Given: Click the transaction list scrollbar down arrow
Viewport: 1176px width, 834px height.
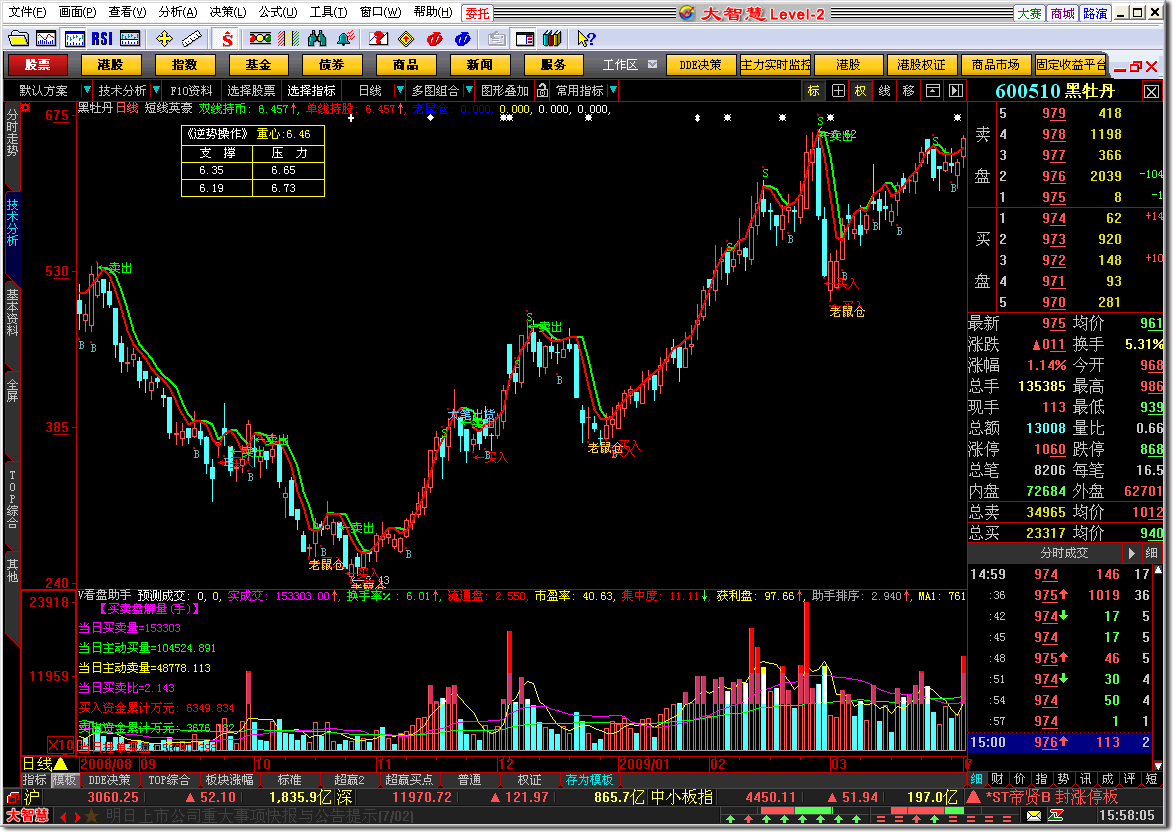Looking at the screenshot, I should click(x=1157, y=766).
